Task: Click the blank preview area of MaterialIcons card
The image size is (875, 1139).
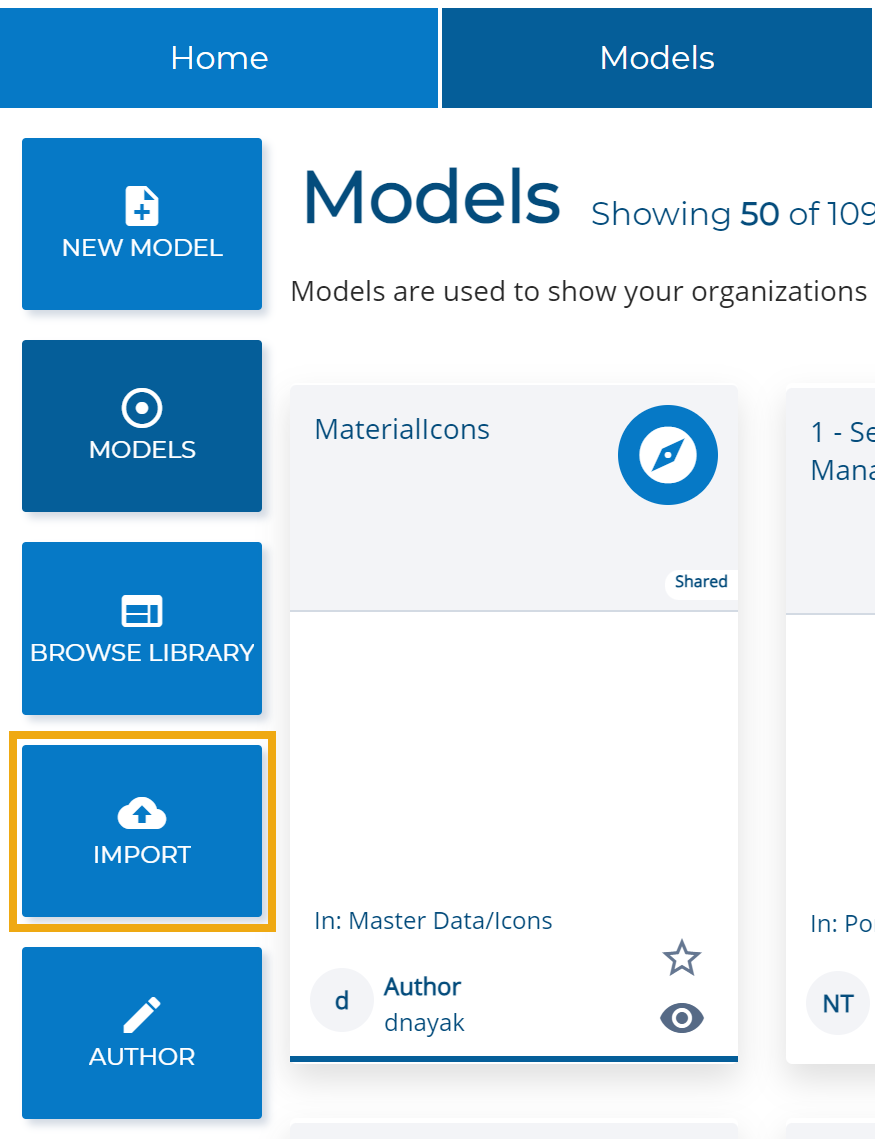Action: click(513, 750)
